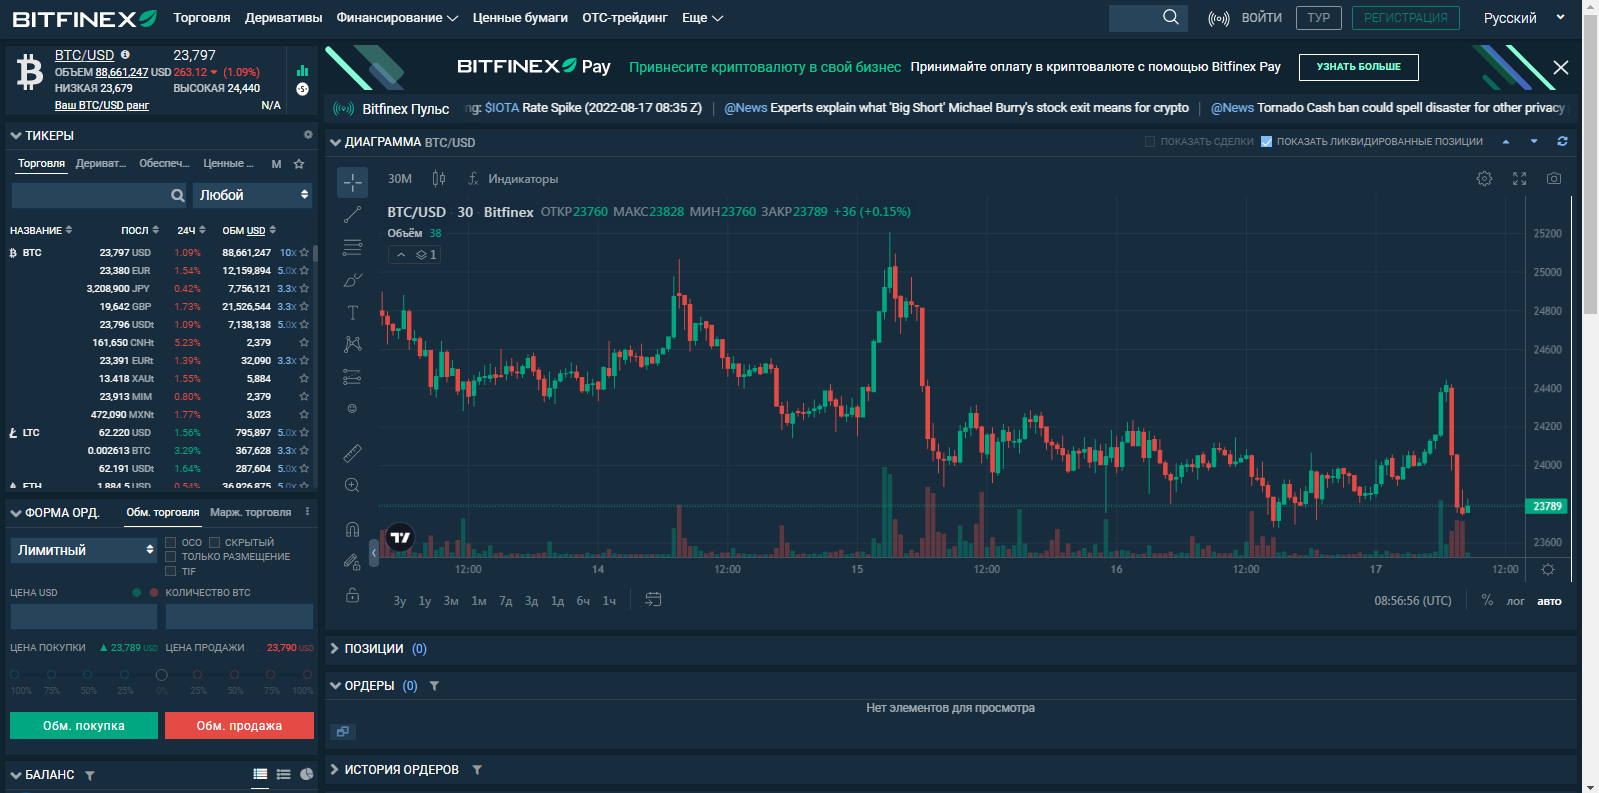The height and width of the screenshot is (793, 1599).
Task: Open candlestick chart style selector
Action: coord(438,179)
